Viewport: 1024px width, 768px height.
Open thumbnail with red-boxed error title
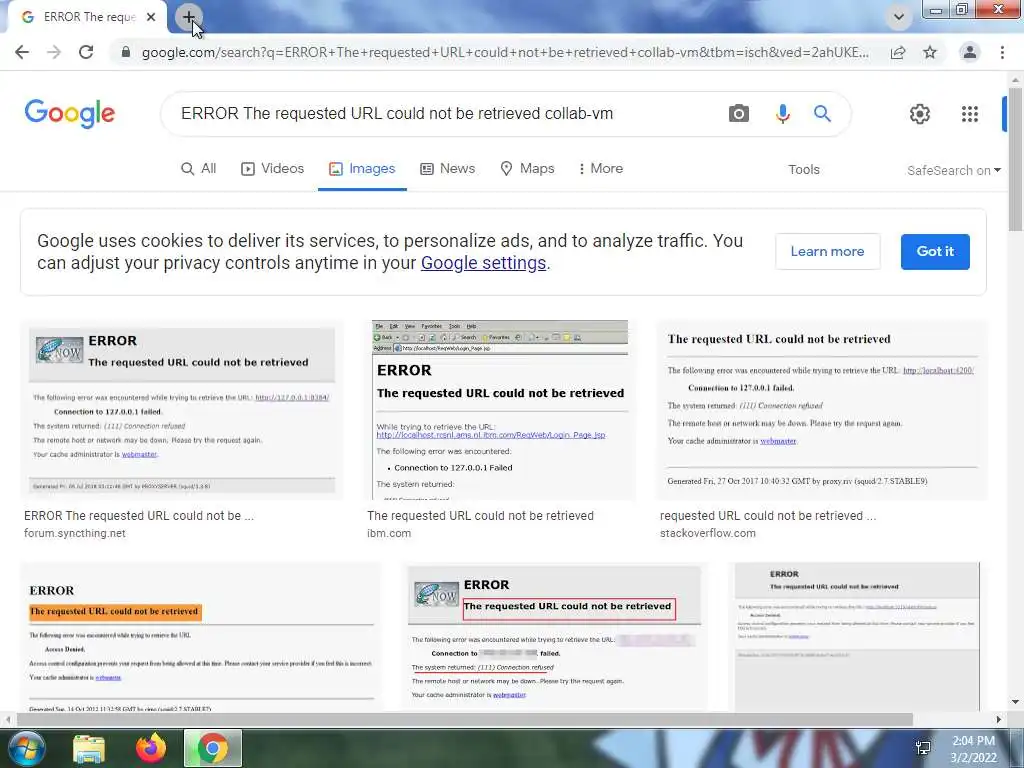click(554, 637)
